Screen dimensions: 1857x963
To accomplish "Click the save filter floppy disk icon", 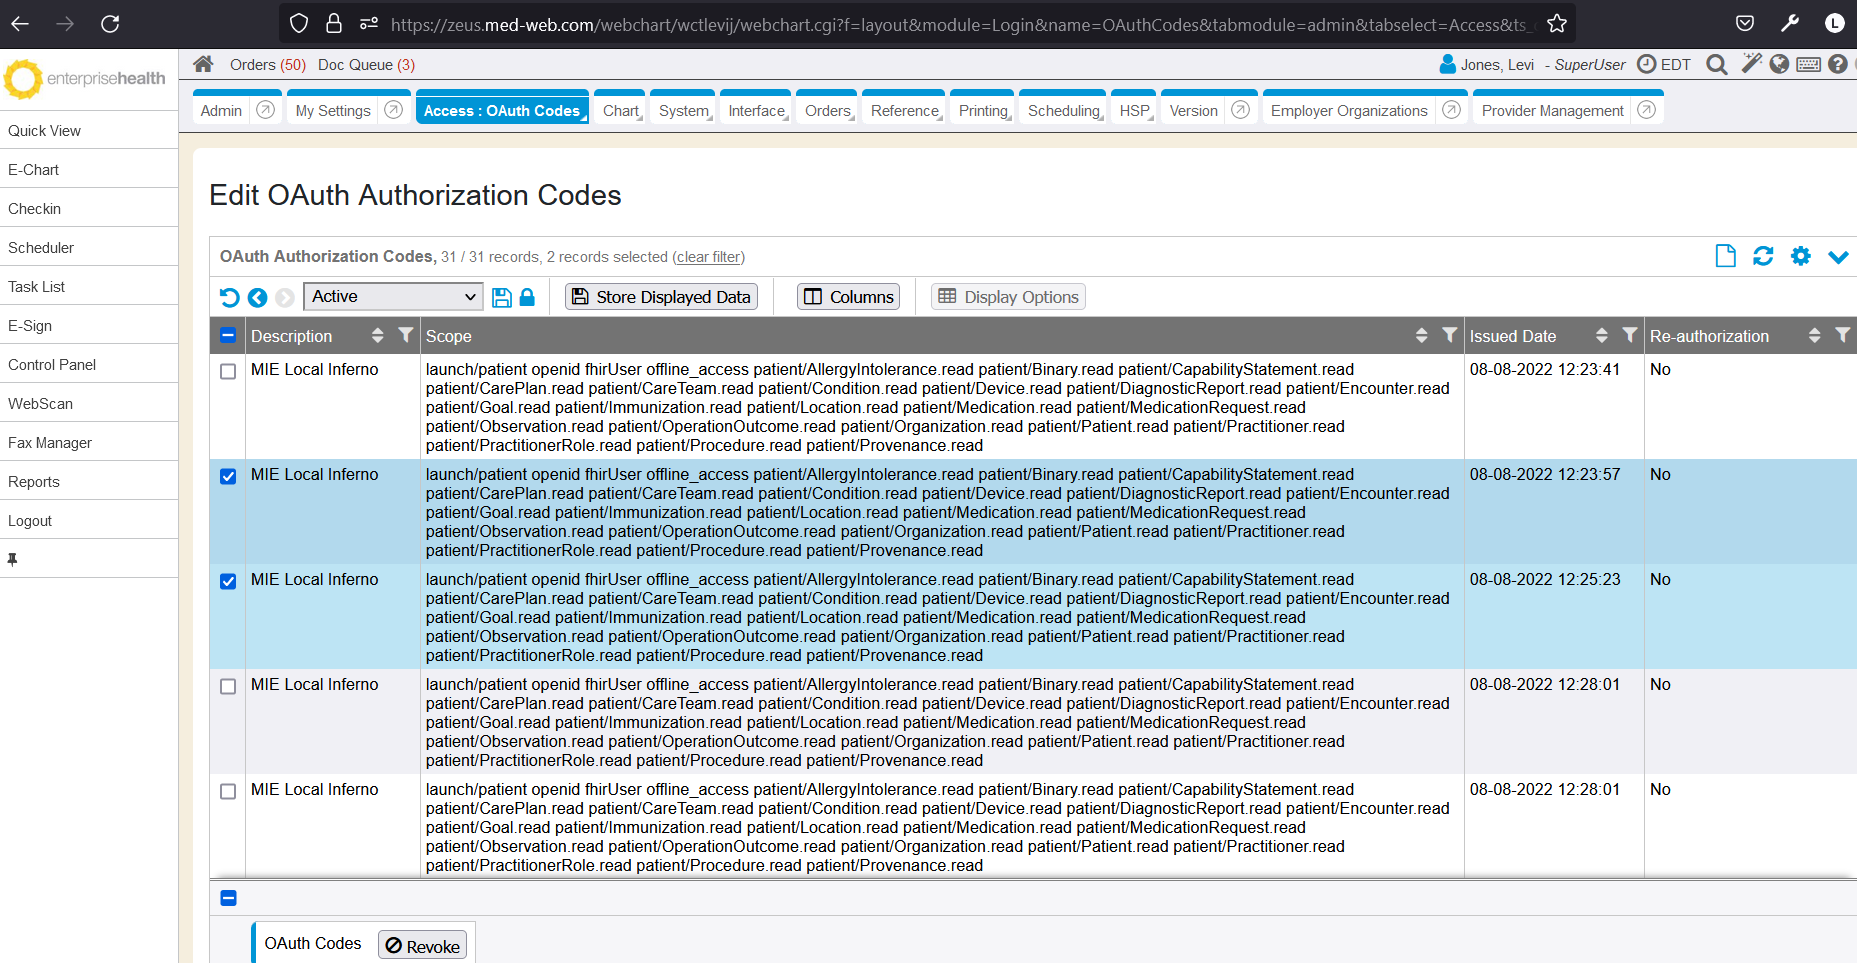I will coord(502,297).
